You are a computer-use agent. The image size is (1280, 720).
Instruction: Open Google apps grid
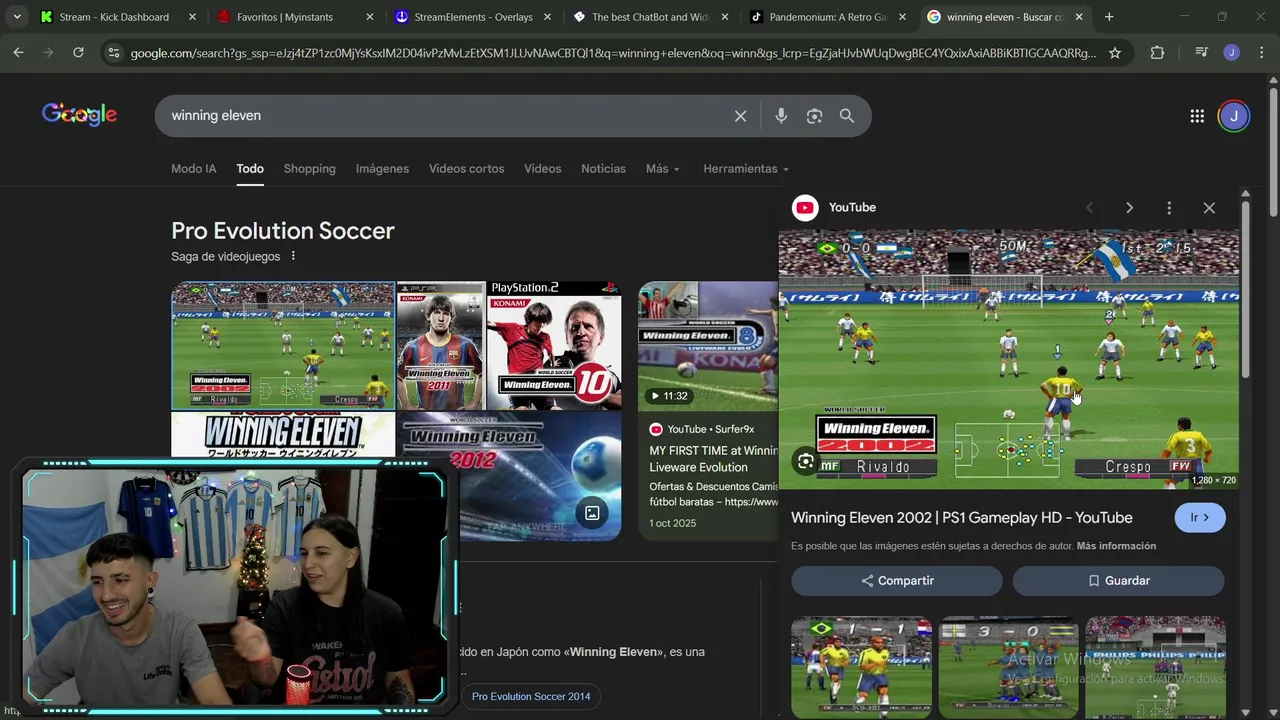[1197, 116]
